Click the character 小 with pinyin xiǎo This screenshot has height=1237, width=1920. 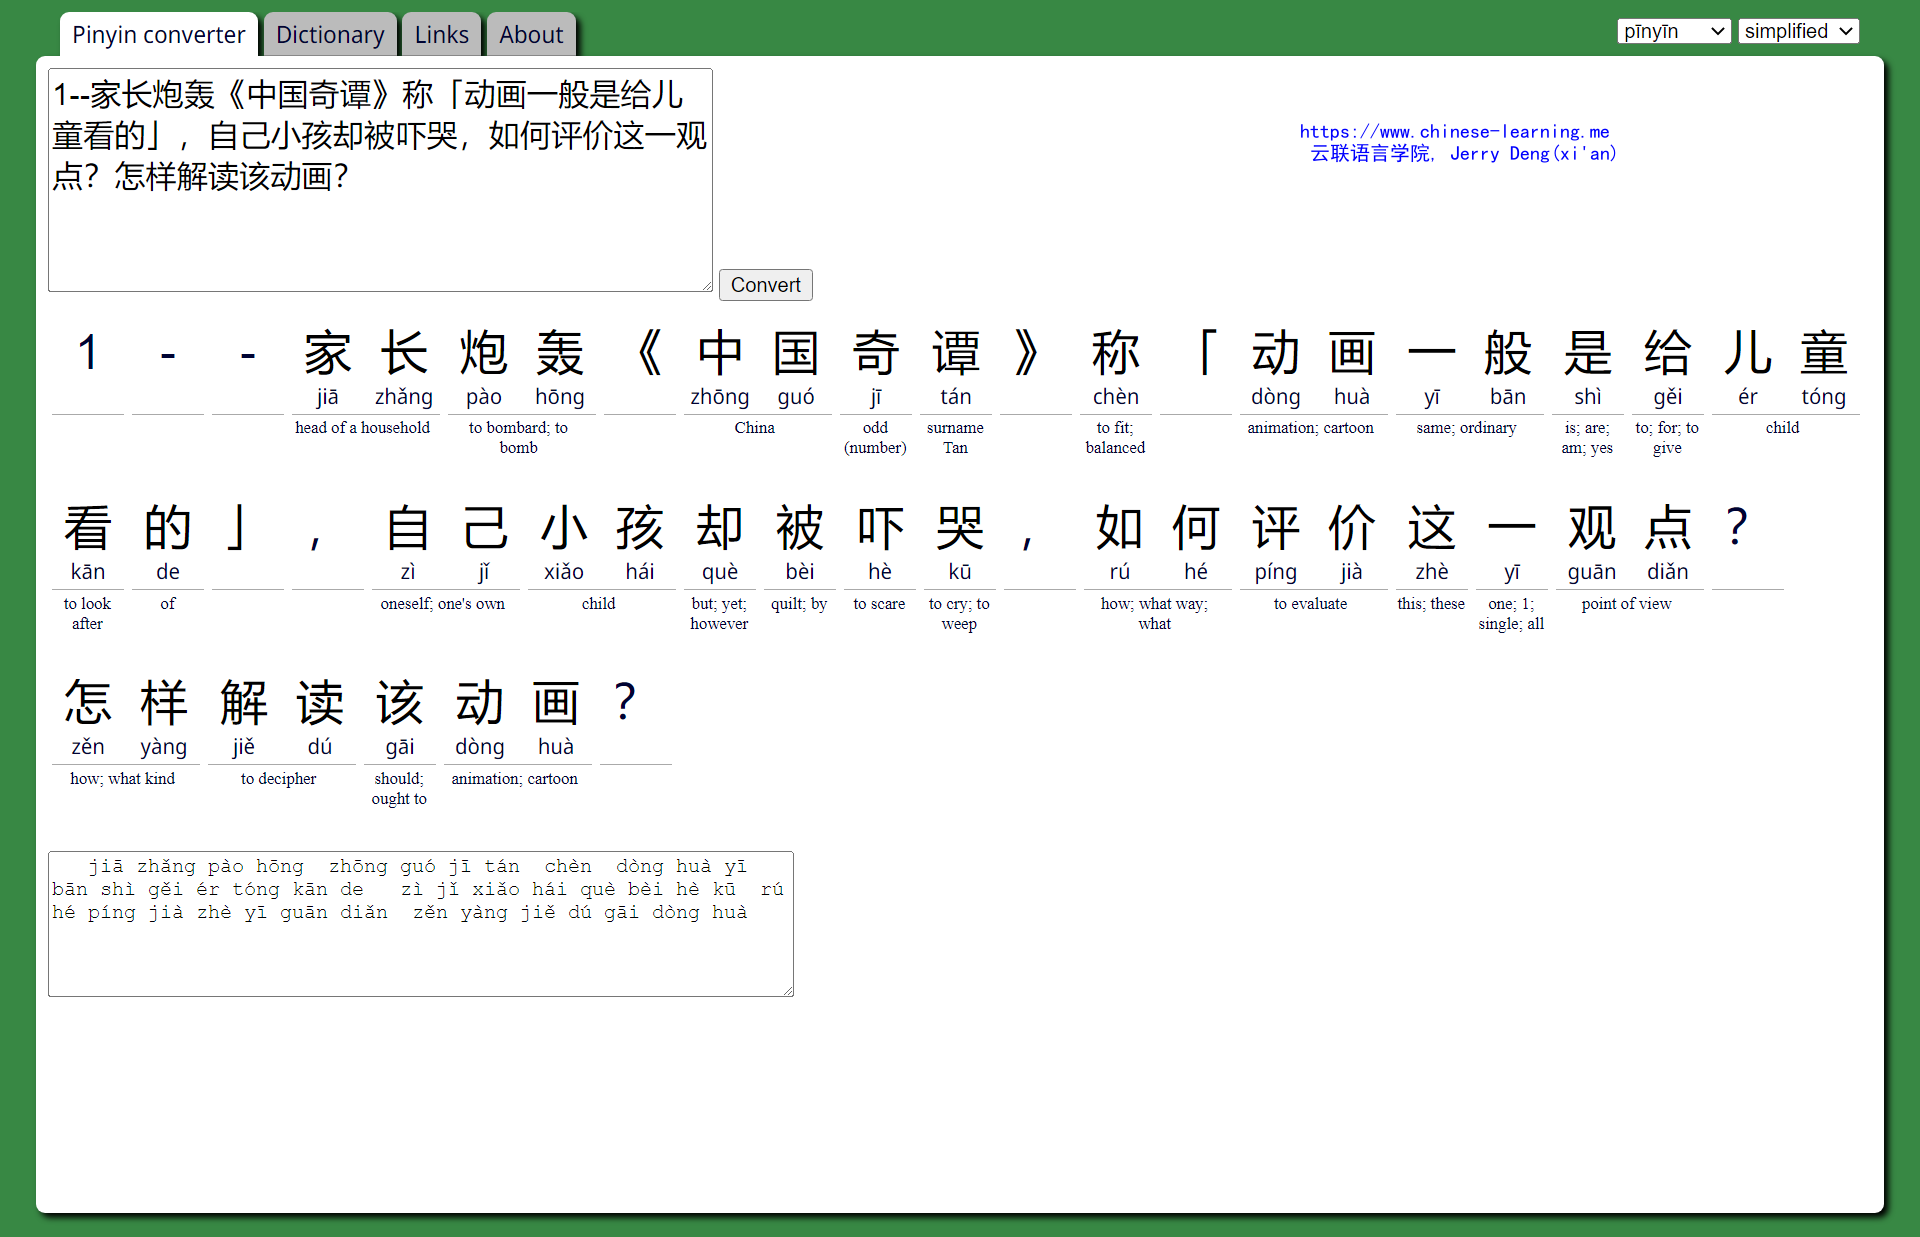(x=563, y=528)
